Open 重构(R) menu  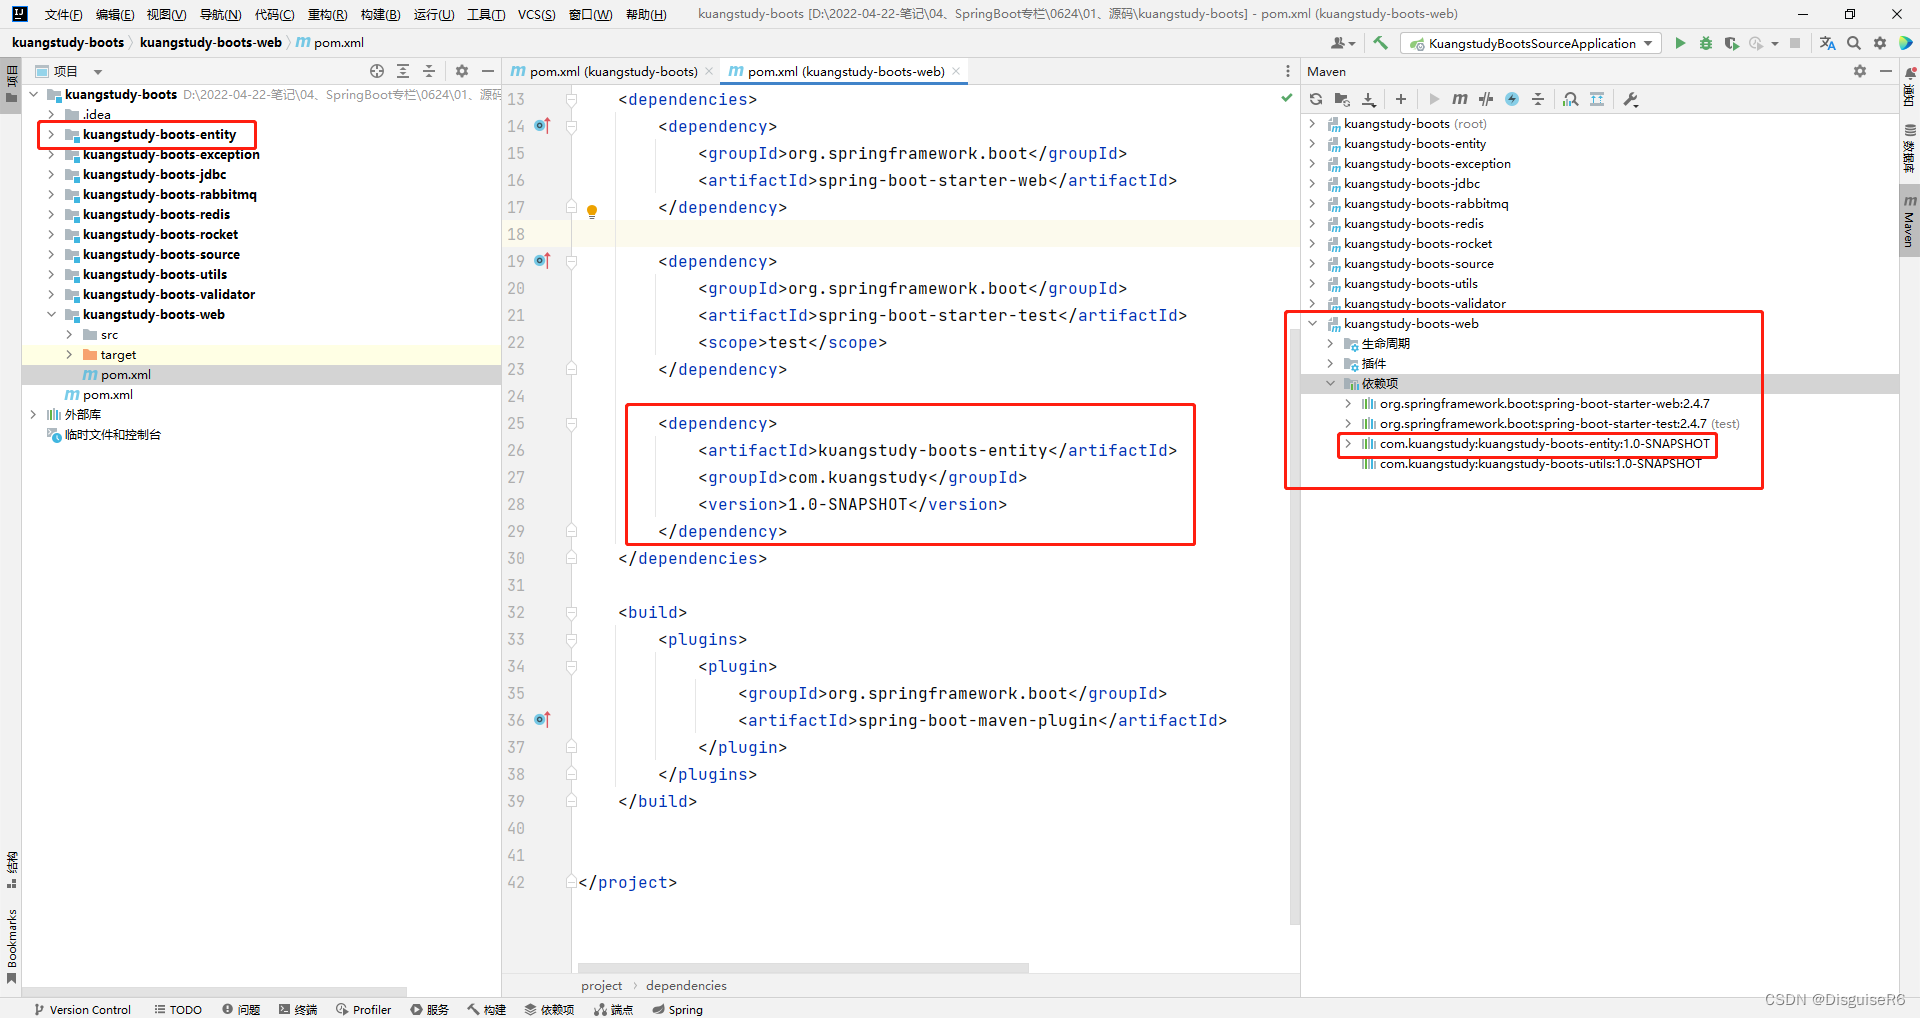(327, 14)
